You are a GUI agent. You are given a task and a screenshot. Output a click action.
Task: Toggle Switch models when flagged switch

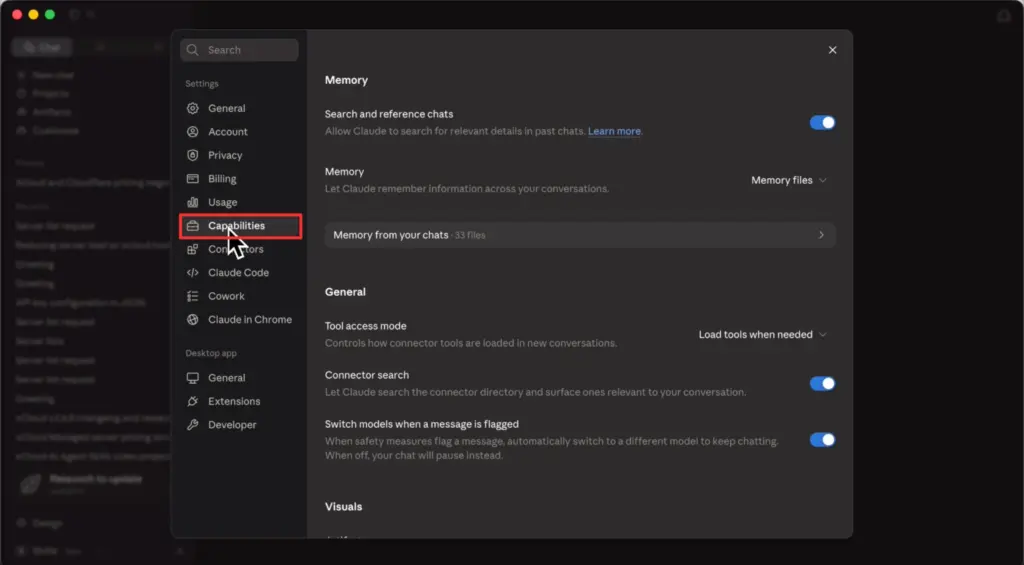[822, 440]
